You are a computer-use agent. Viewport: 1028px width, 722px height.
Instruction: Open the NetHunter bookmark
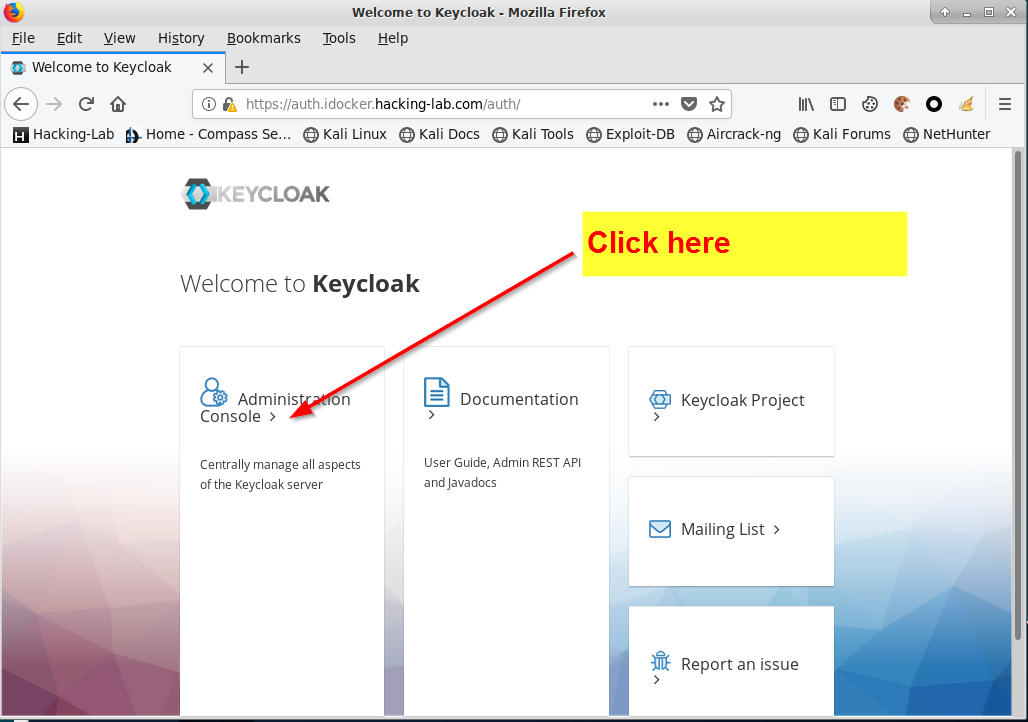(x=947, y=134)
